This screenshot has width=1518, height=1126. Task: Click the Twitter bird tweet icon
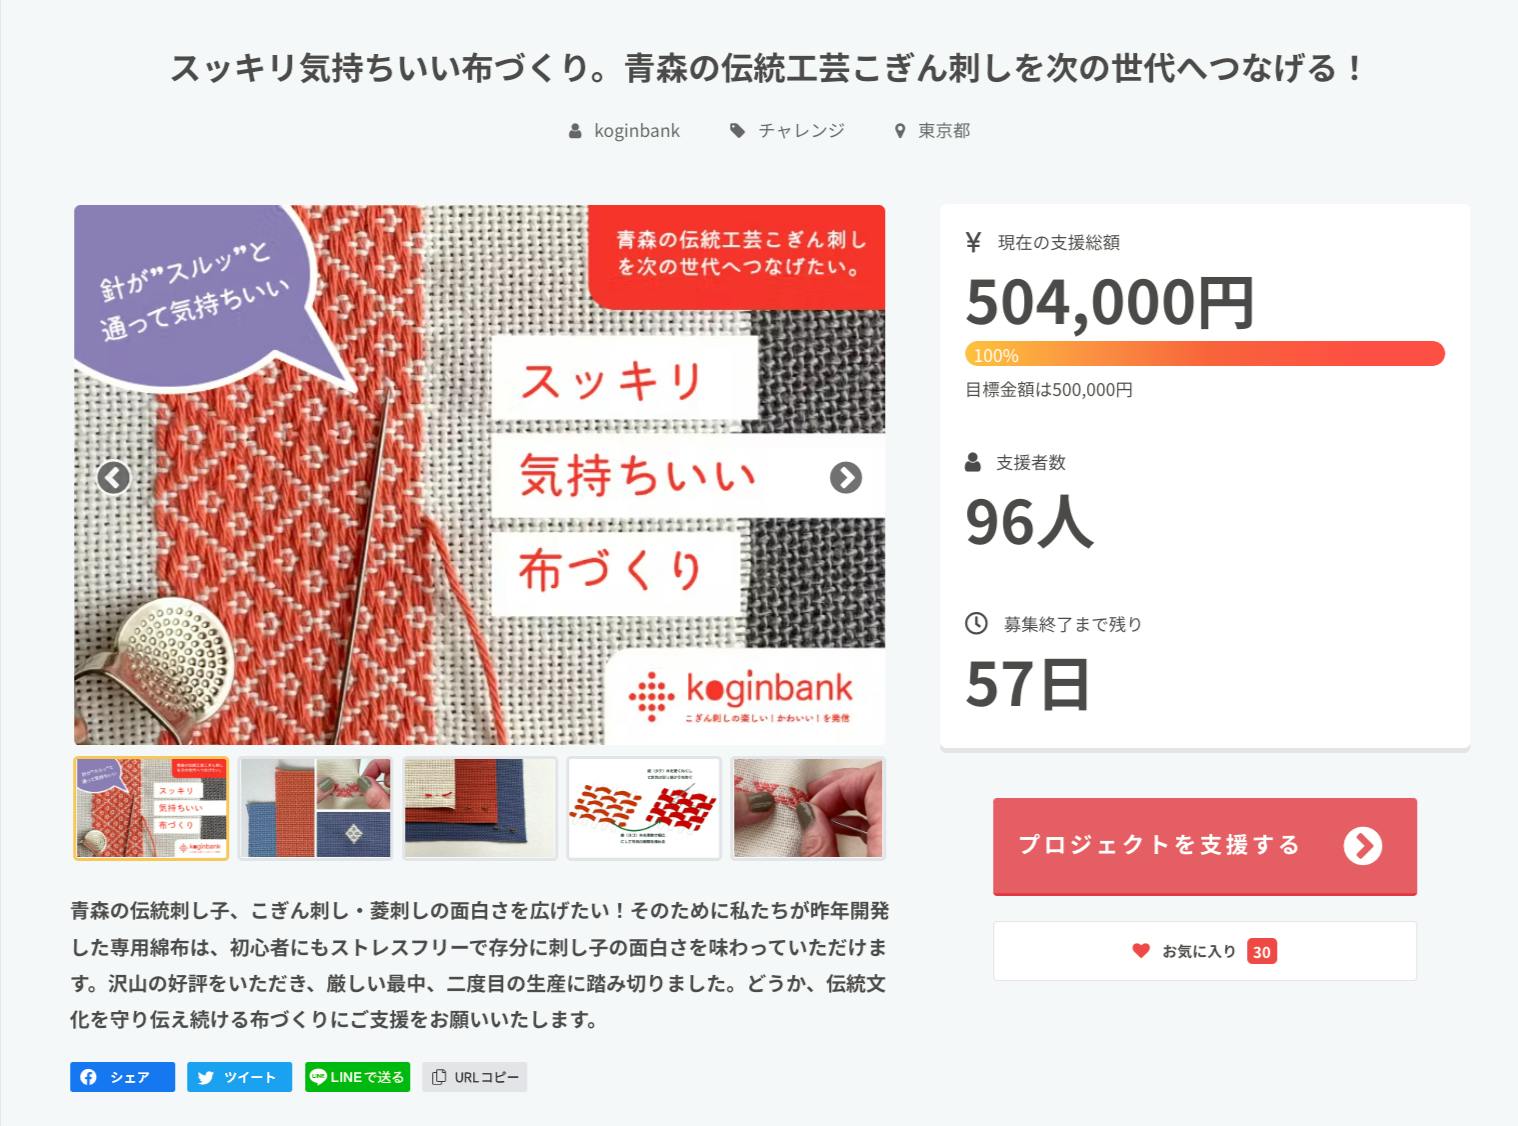[x=206, y=1077]
